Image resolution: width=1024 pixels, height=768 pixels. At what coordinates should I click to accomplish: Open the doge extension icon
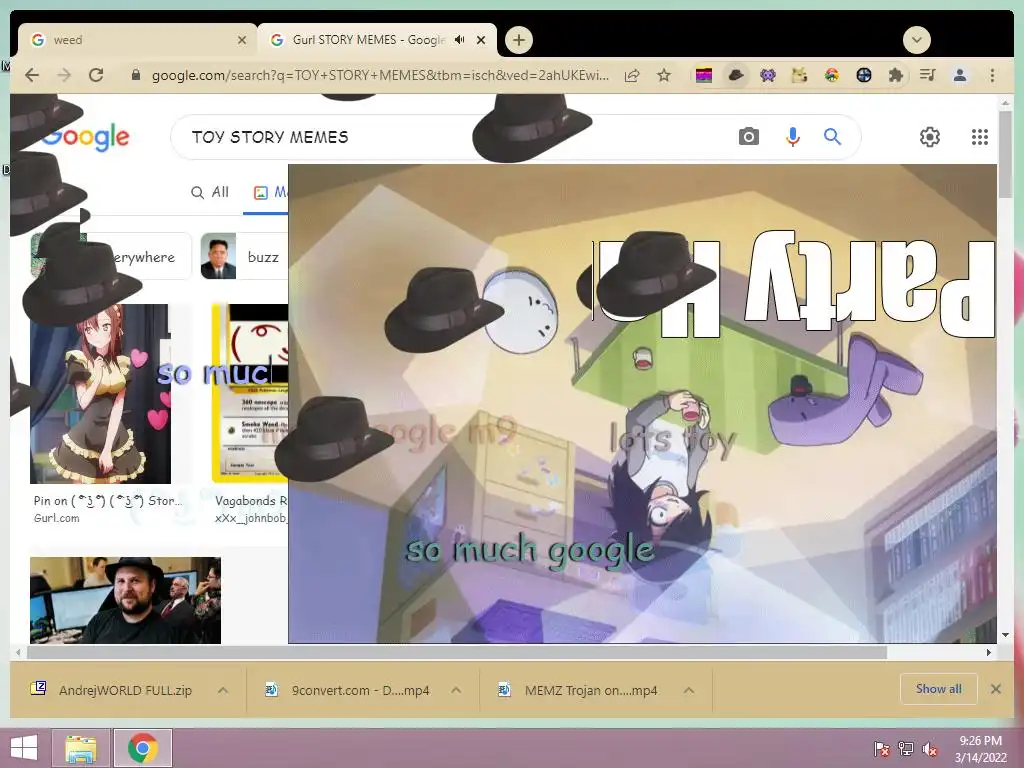tap(799, 76)
